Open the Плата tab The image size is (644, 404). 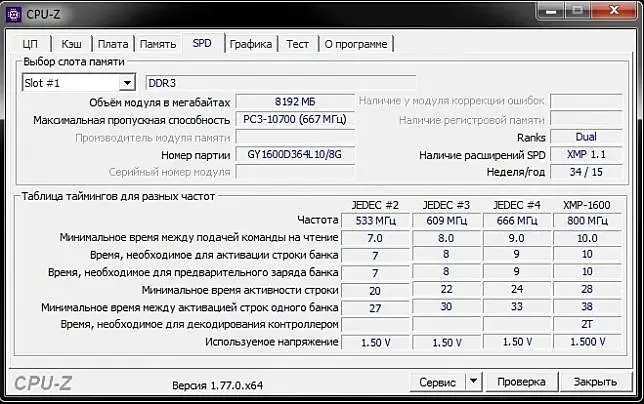113,44
